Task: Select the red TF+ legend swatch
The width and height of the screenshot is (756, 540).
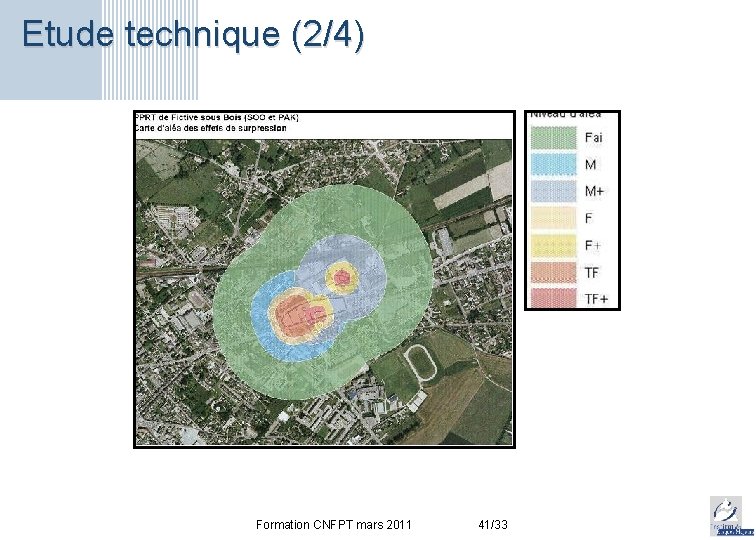Action: 554,298
